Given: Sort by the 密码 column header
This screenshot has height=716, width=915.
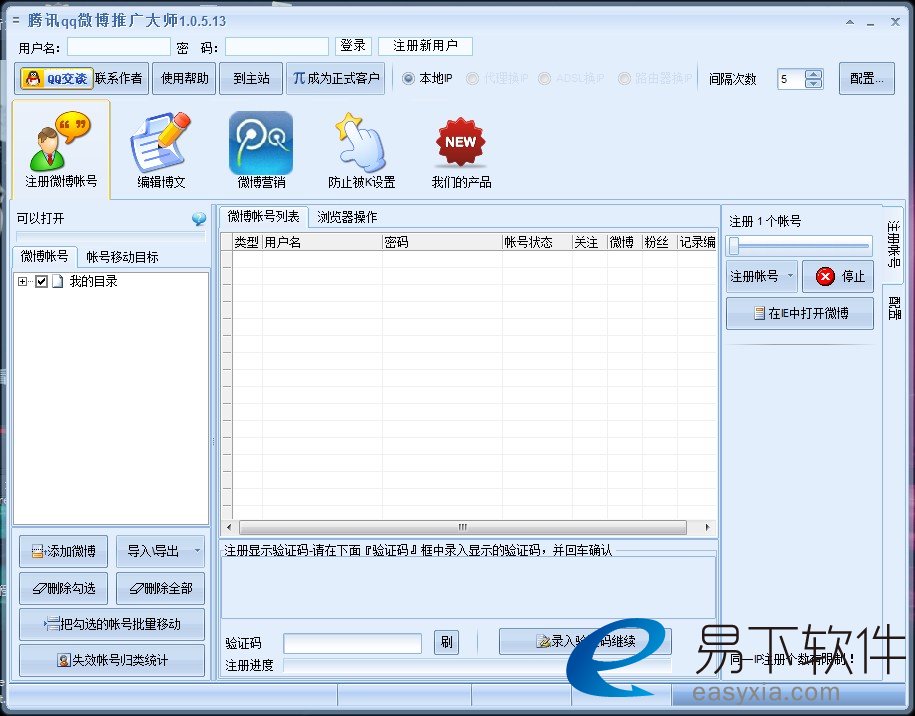Looking at the screenshot, I should [x=442, y=242].
